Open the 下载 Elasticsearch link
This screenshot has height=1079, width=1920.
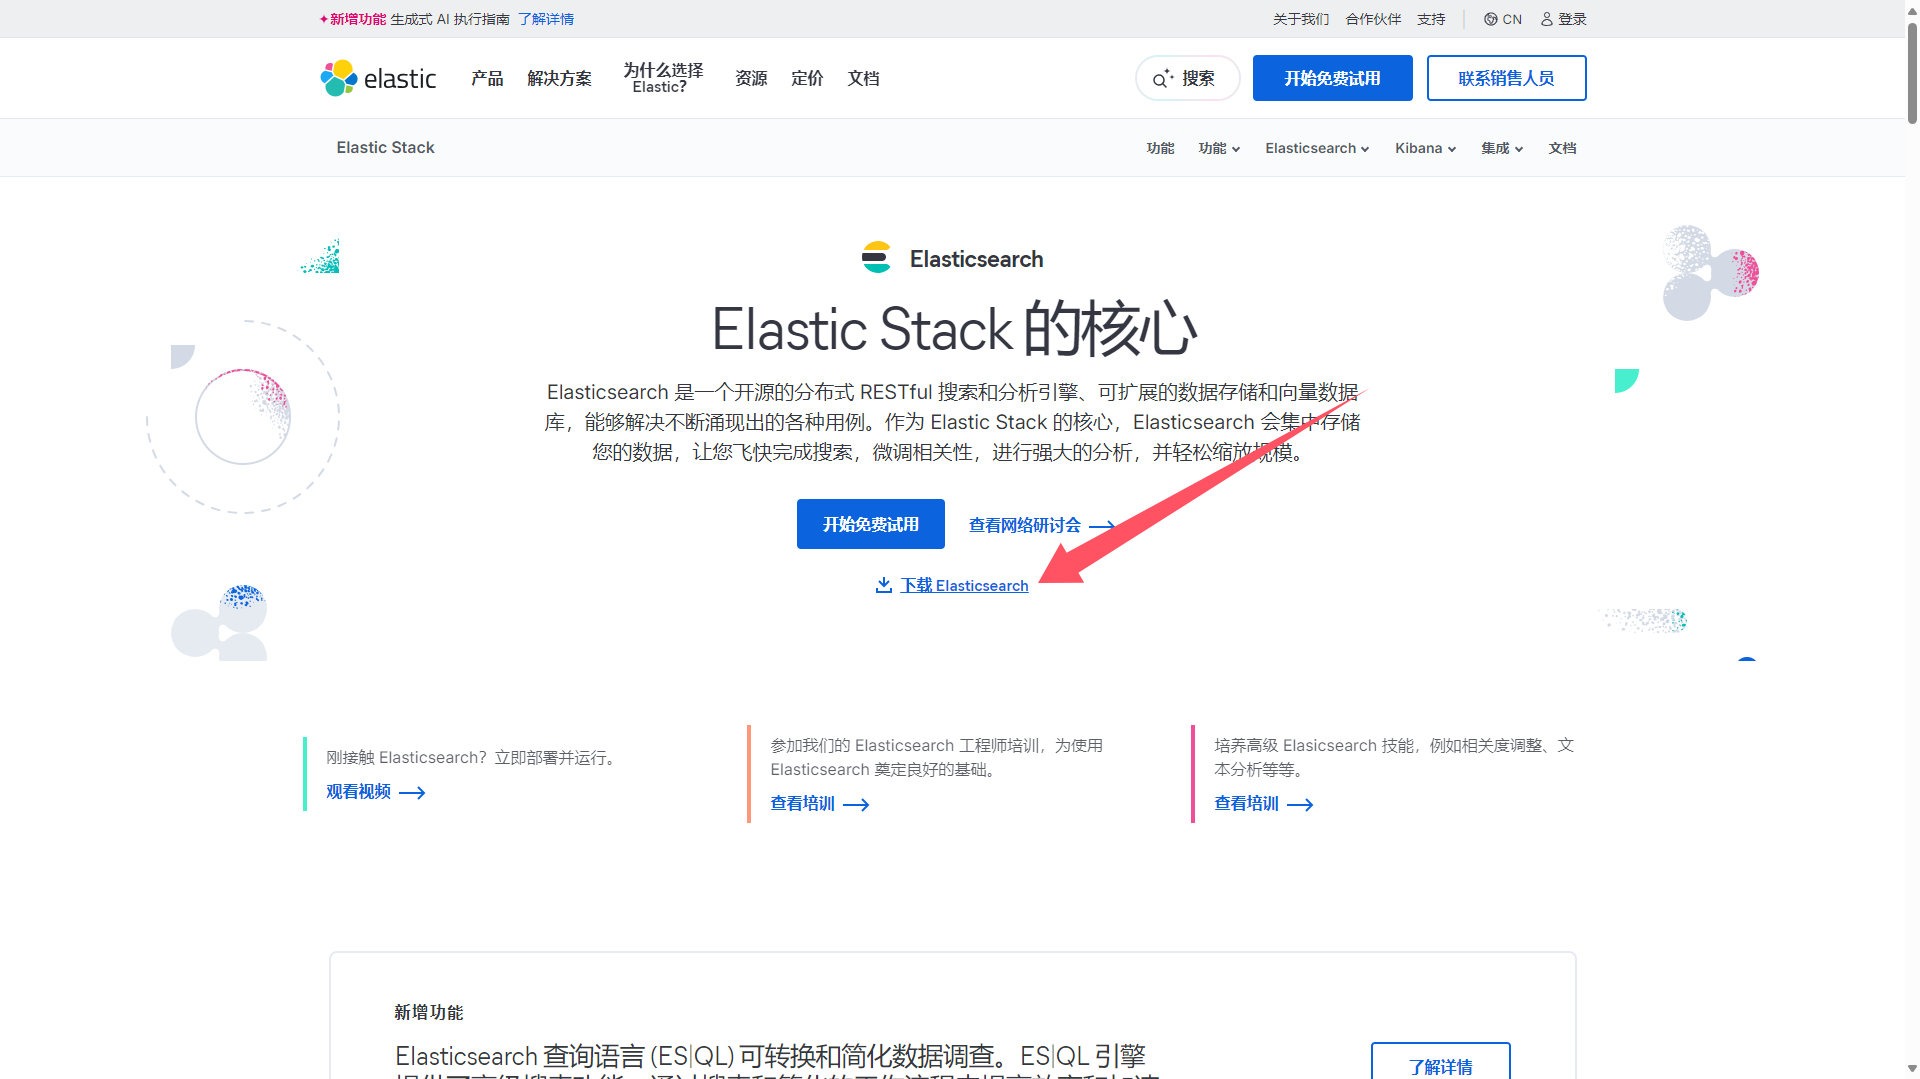tap(964, 586)
